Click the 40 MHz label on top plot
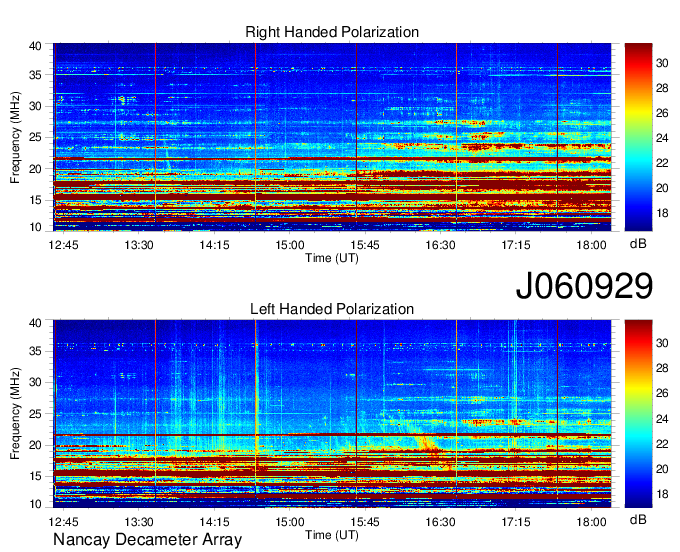 tap(35, 46)
